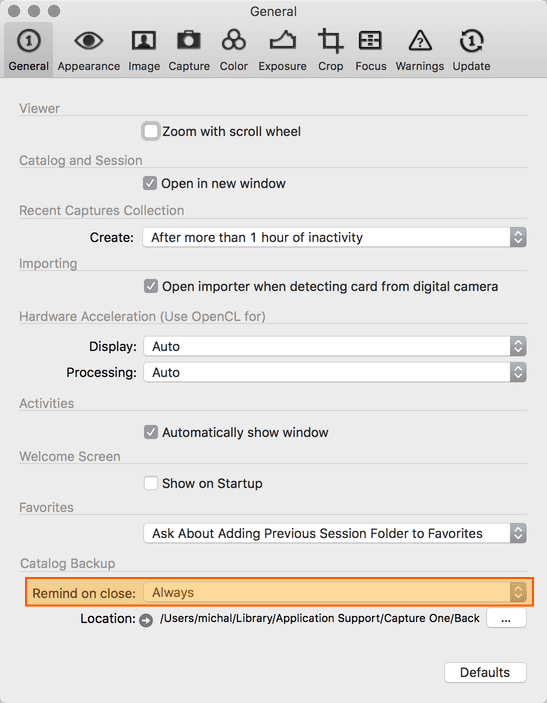
Task: Click the arrow icon next to Location
Action: pyautogui.click(x=146, y=620)
